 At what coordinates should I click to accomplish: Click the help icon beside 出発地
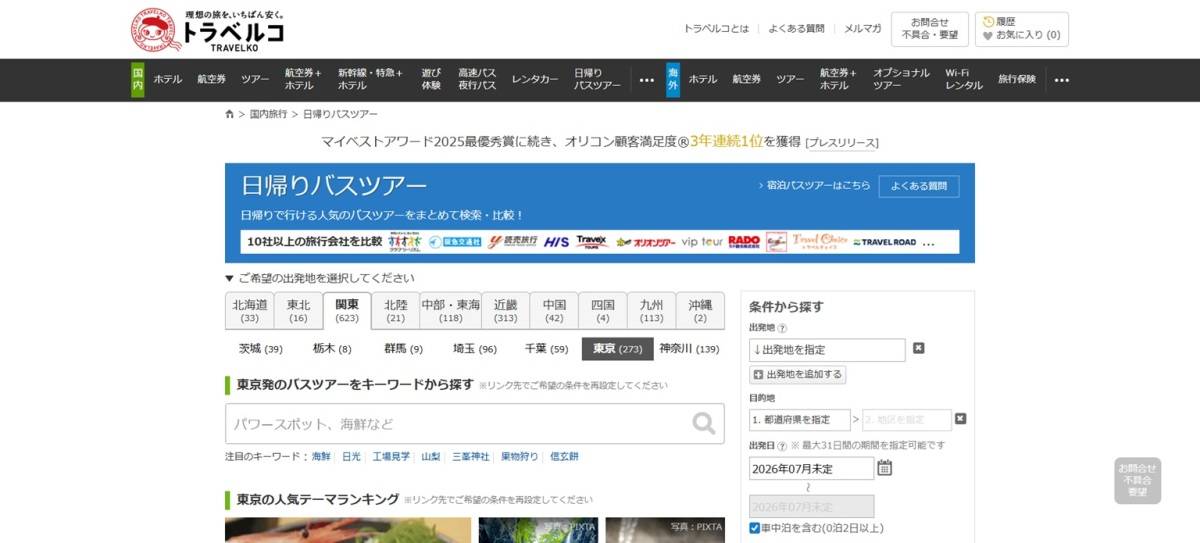[x=782, y=328]
